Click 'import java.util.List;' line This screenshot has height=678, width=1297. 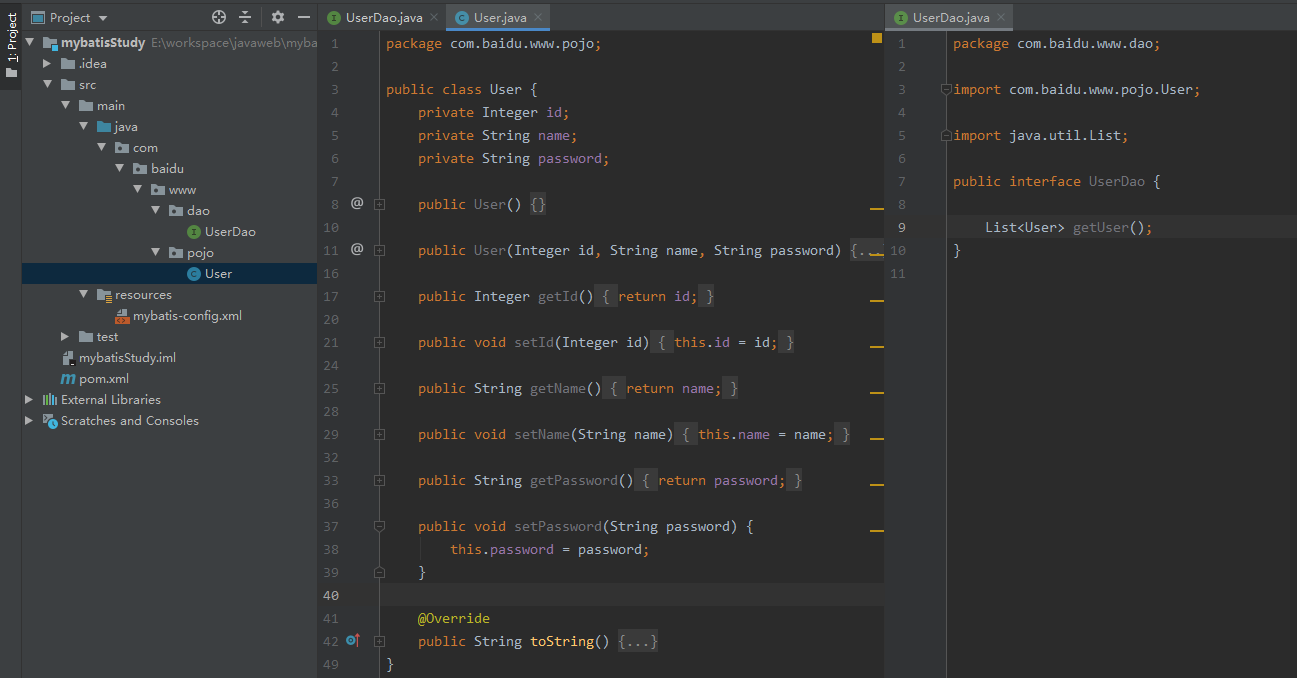[1041, 135]
